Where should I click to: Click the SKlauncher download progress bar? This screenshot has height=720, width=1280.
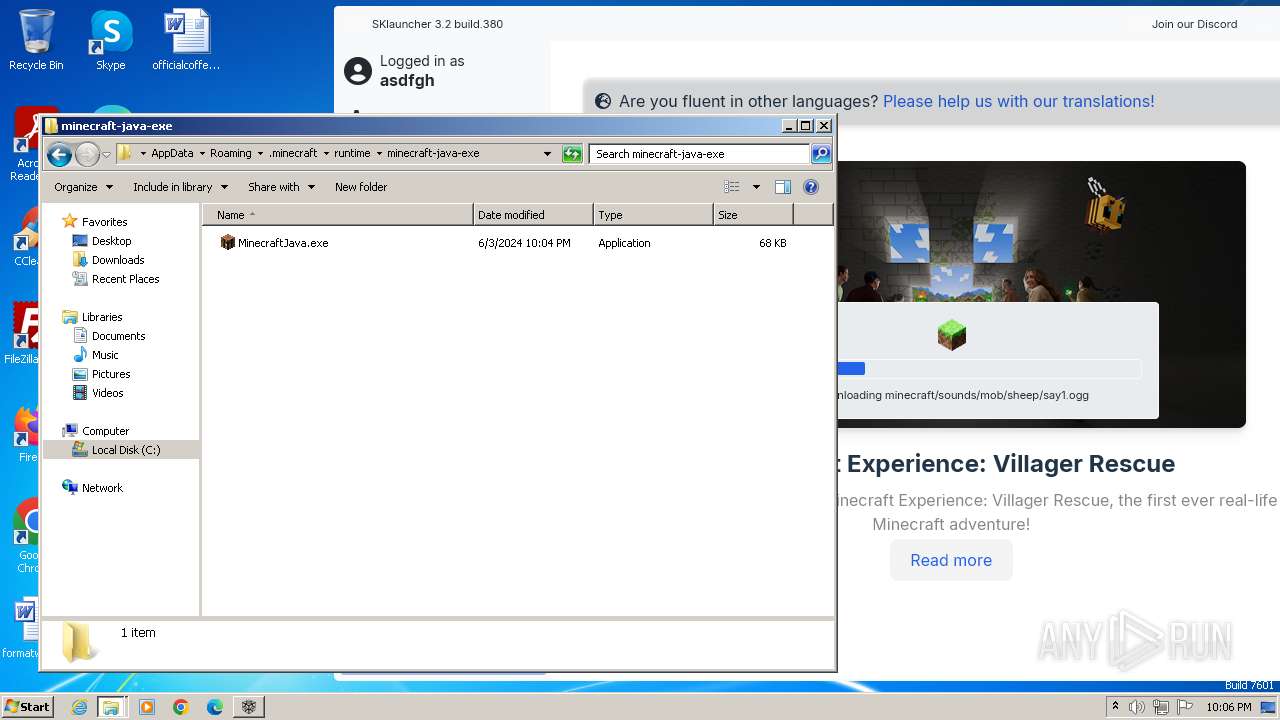pyautogui.click(x=989, y=369)
